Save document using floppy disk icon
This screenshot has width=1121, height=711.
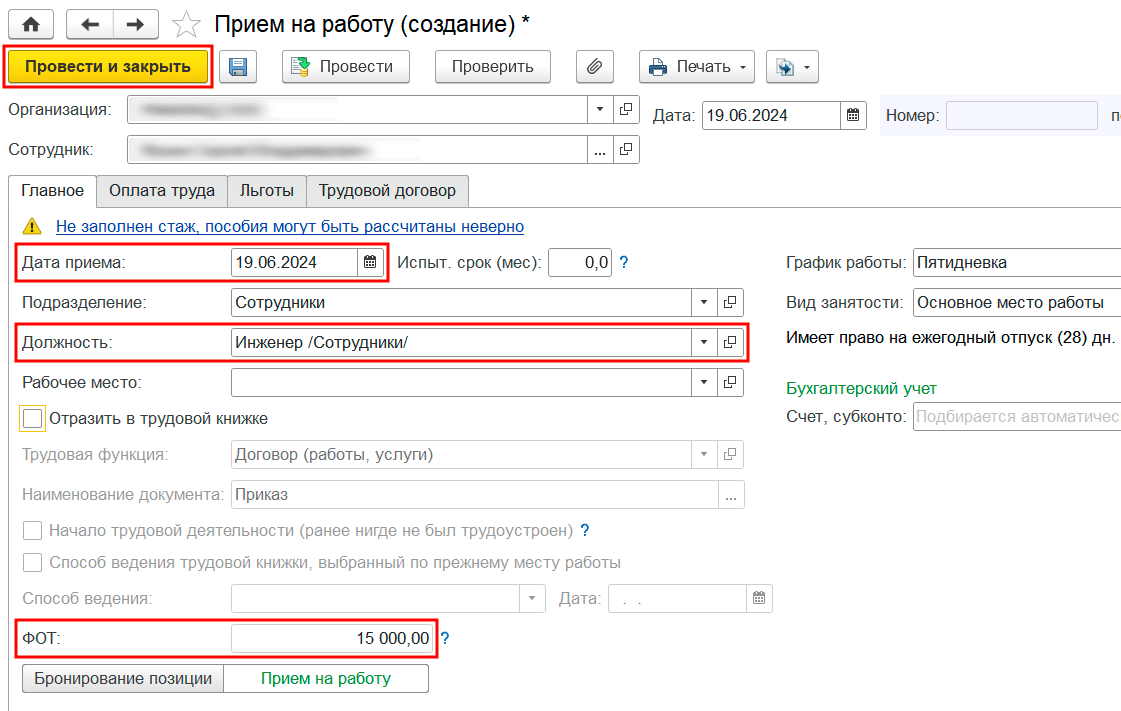click(x=238, y=67)
